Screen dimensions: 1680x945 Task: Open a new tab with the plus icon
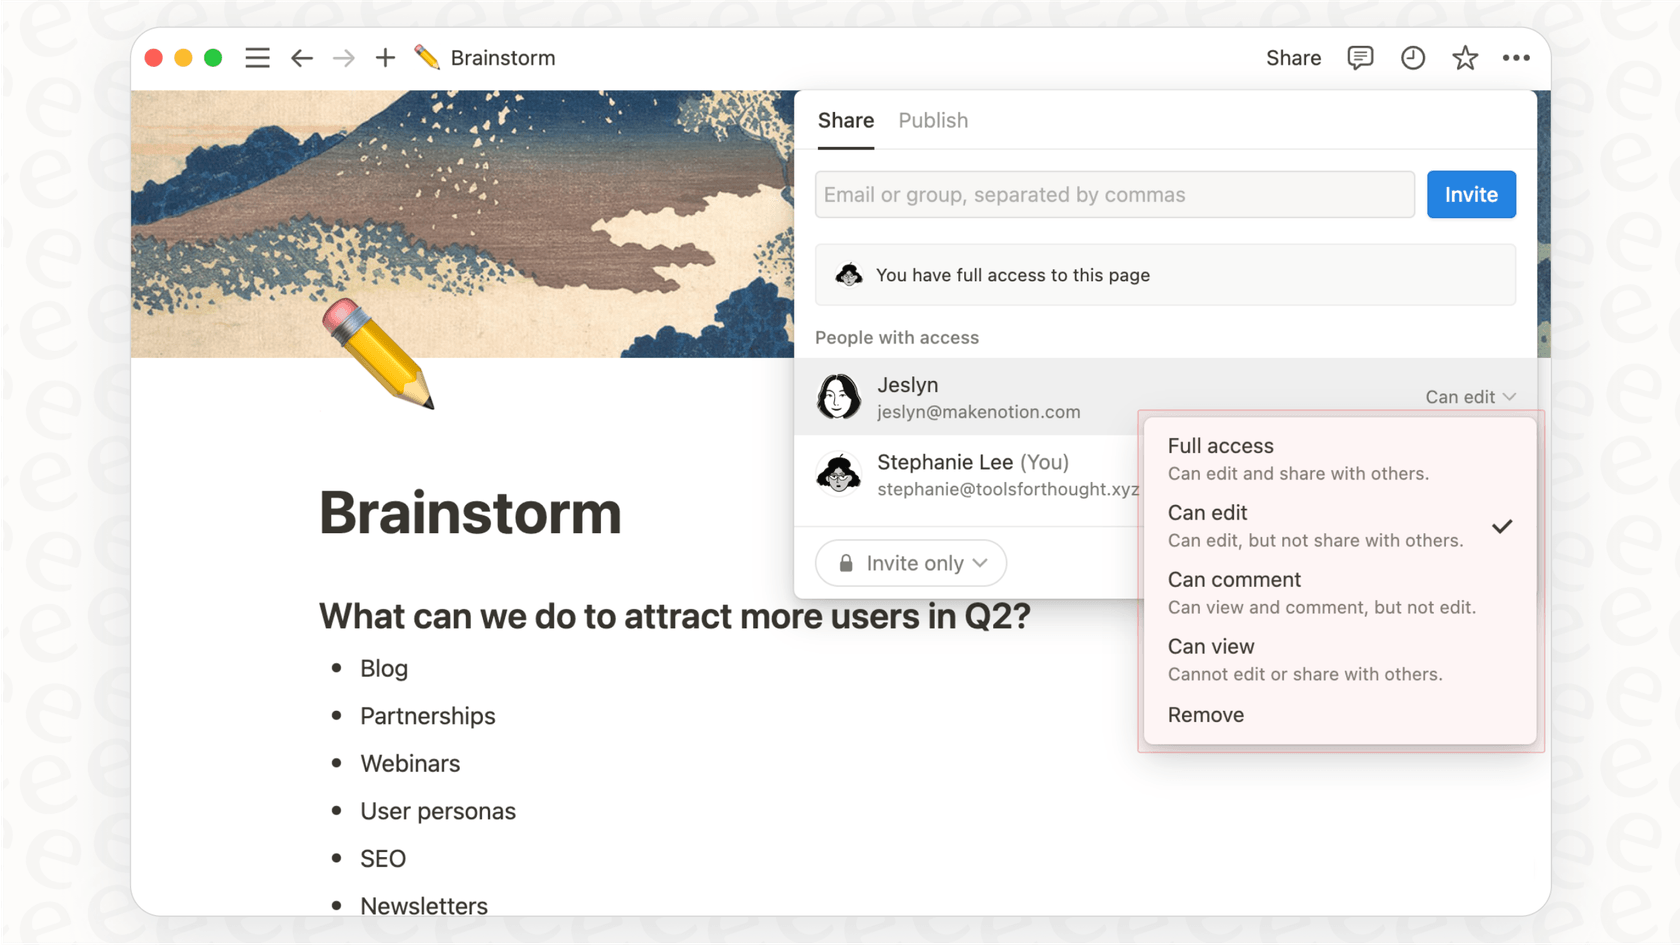point(385,57)
